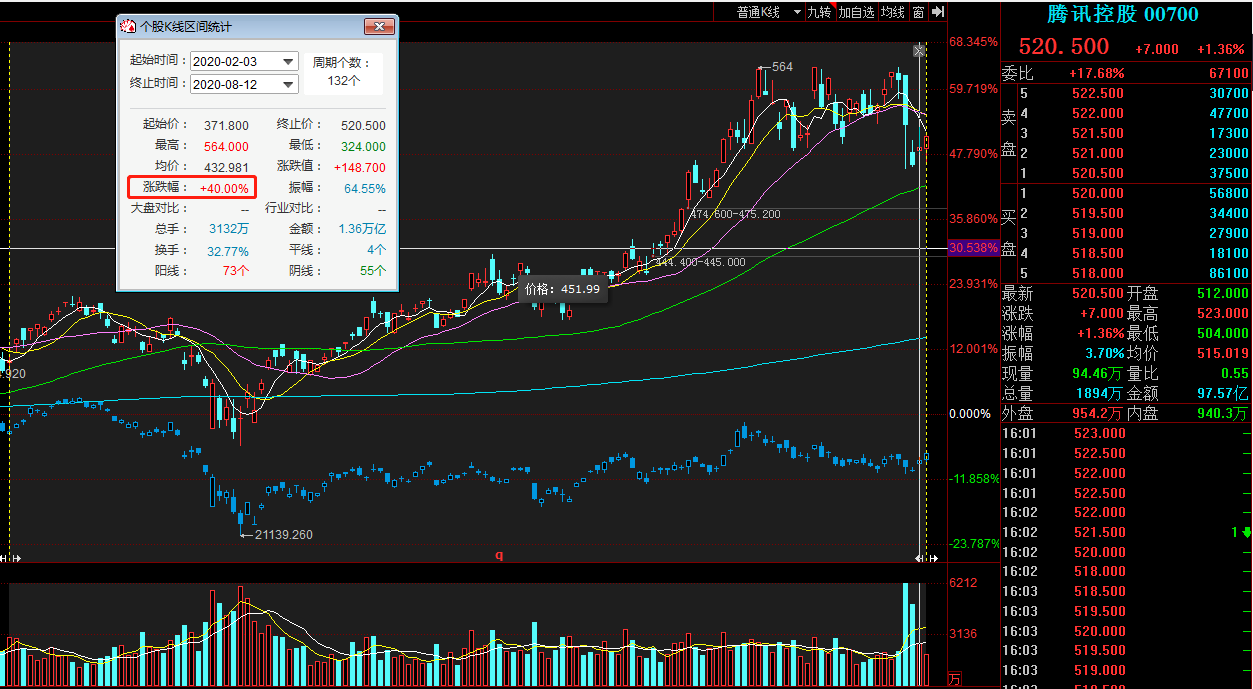Open the 起始时间 date dropdown 2020-02-03

[288, 62]
